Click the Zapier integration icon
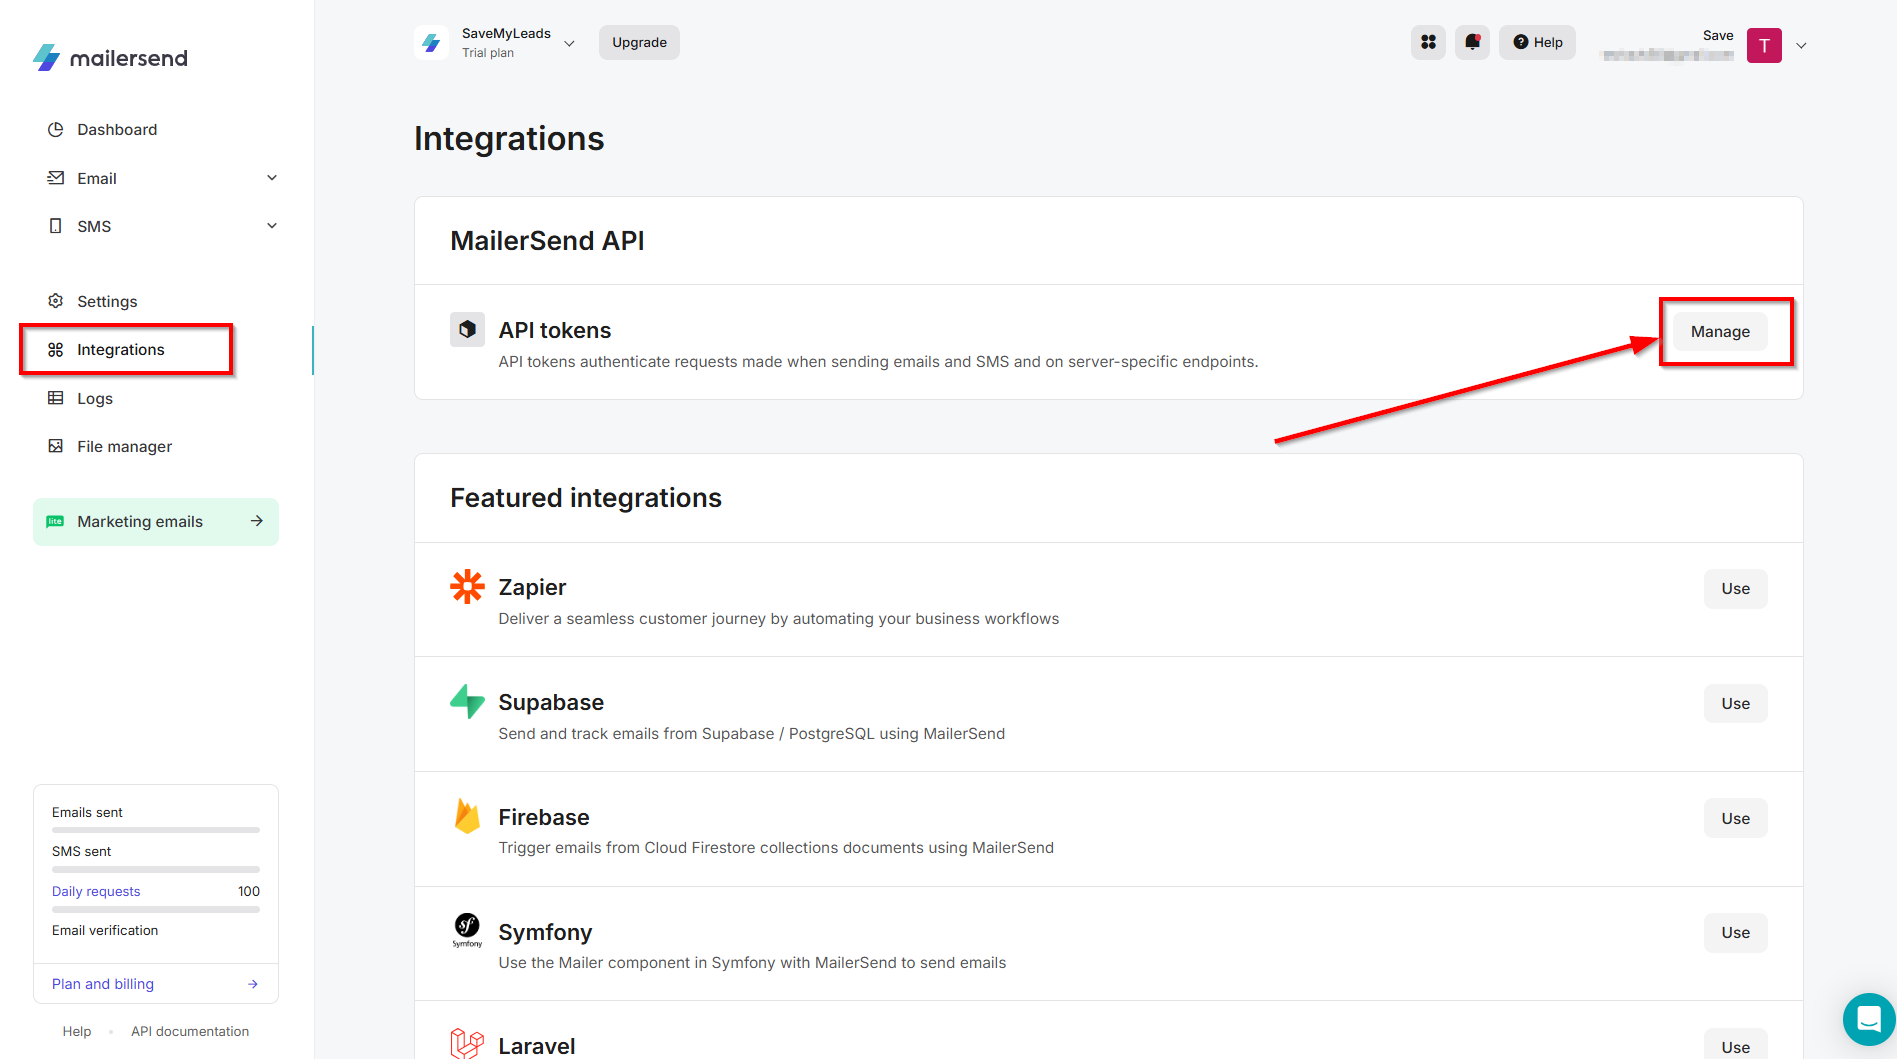The width and height of the screenshot is (1897, 1059). tap(467, 587)
